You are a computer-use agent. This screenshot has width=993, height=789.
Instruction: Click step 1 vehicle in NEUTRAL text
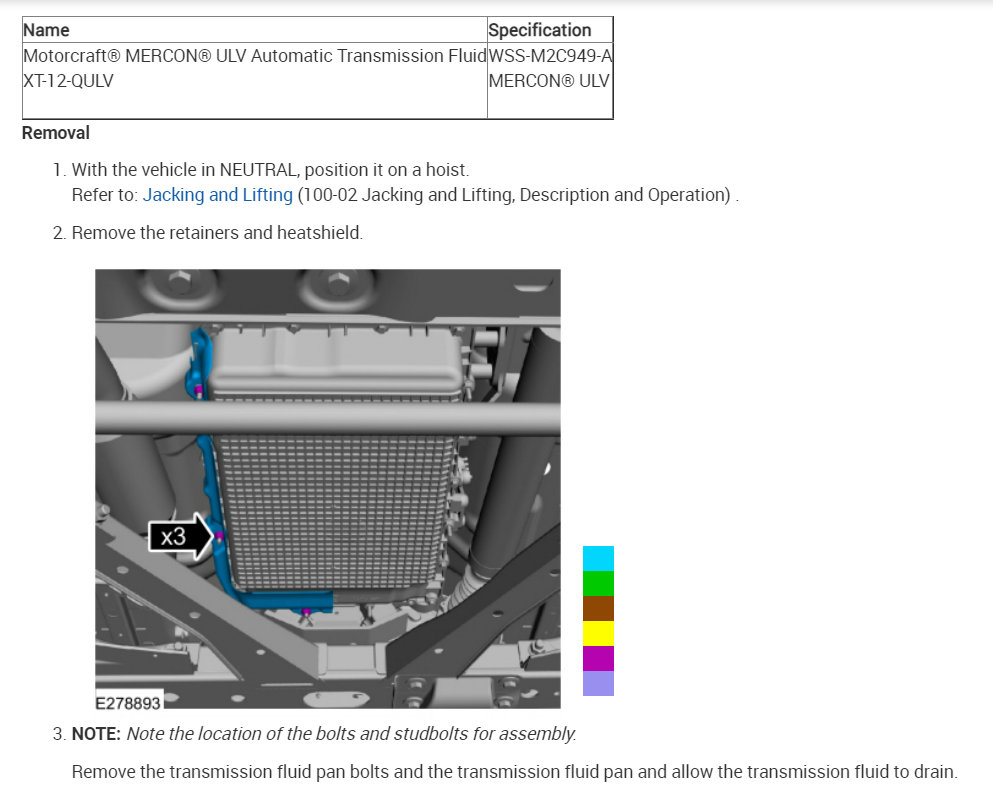click(x=270, y=170)
